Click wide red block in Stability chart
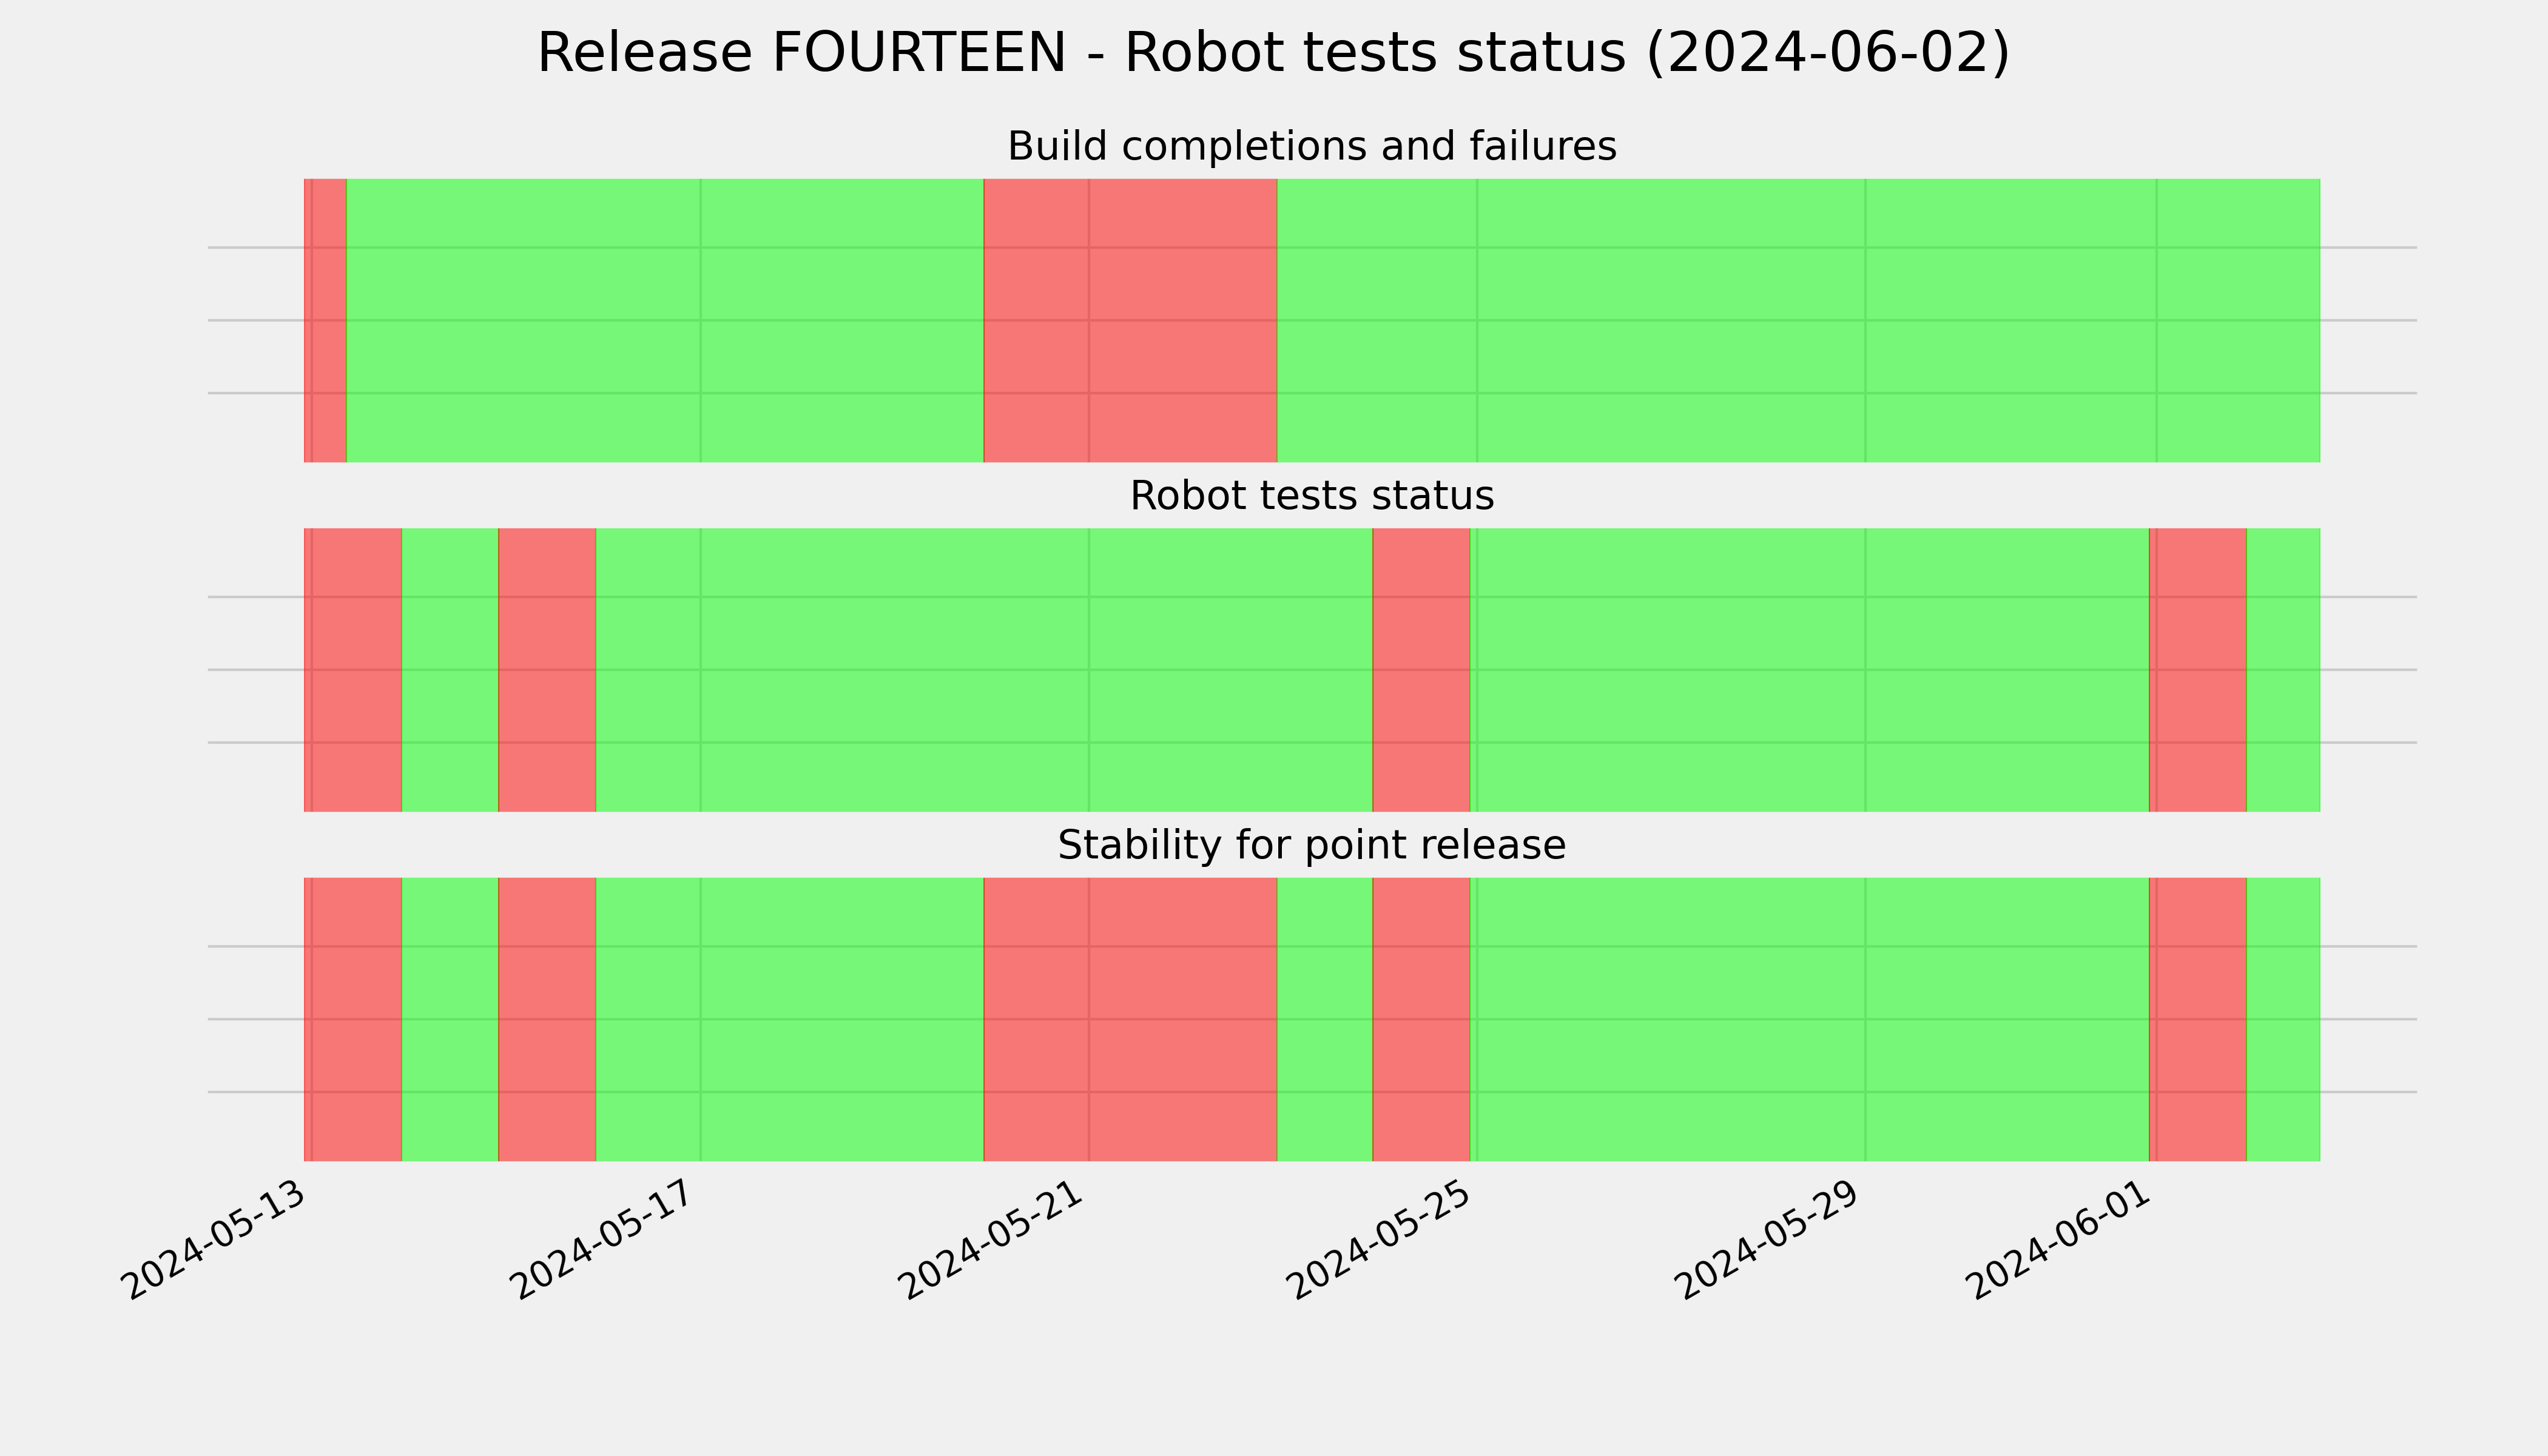Screen dimensions: 2548x1456 click(x=1130, y=1019)
